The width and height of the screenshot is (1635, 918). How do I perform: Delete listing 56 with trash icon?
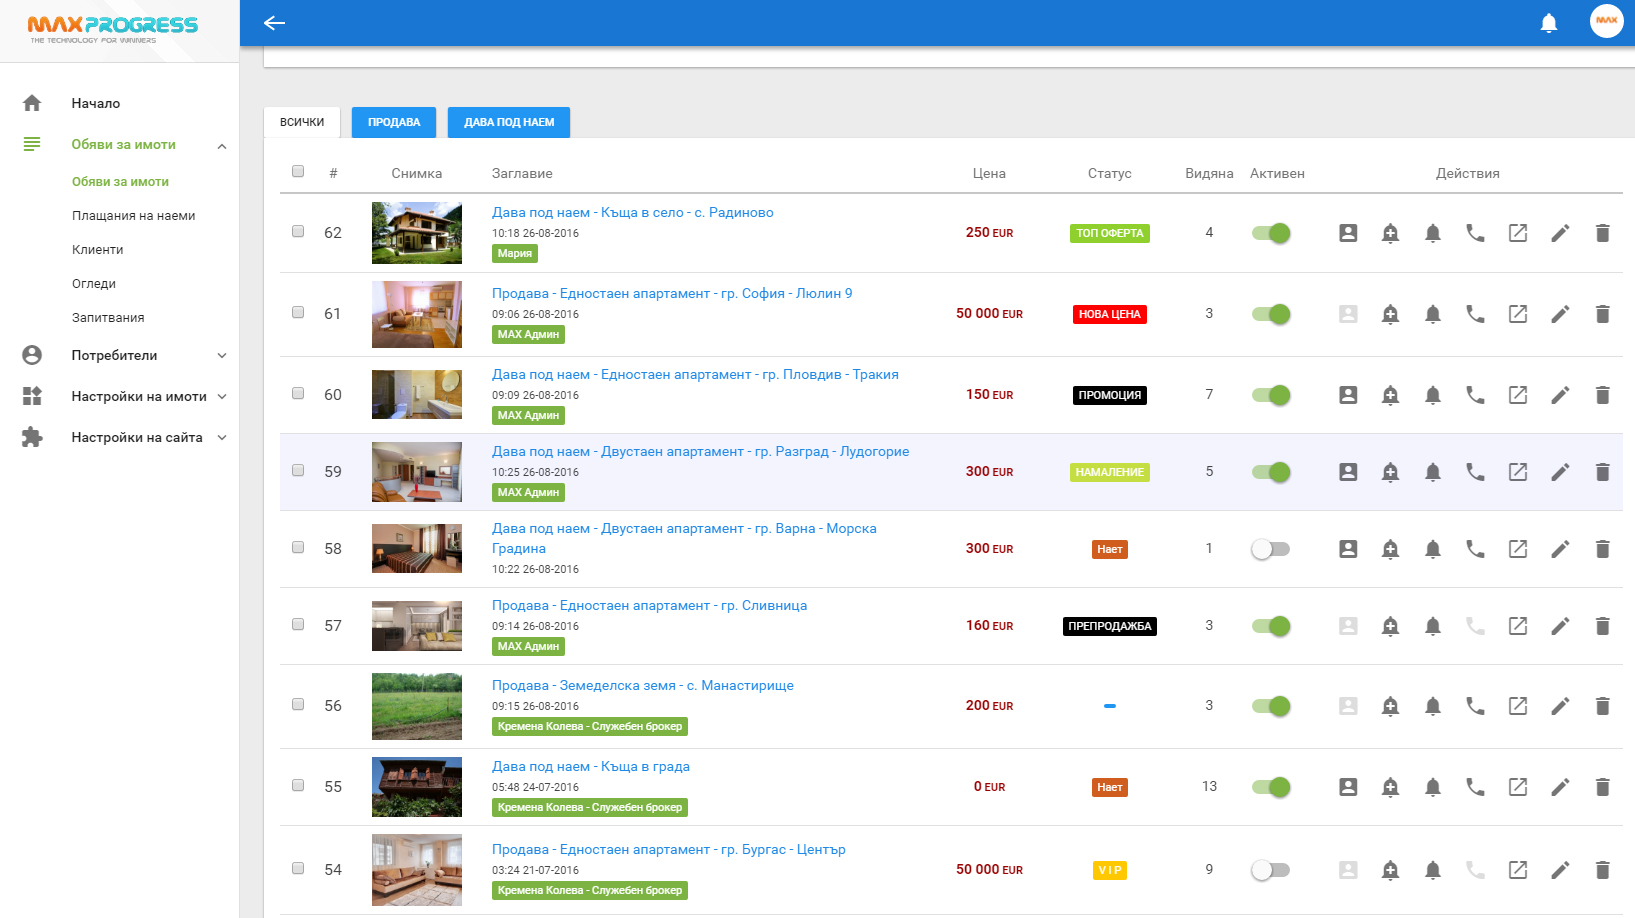point(1602,706)
